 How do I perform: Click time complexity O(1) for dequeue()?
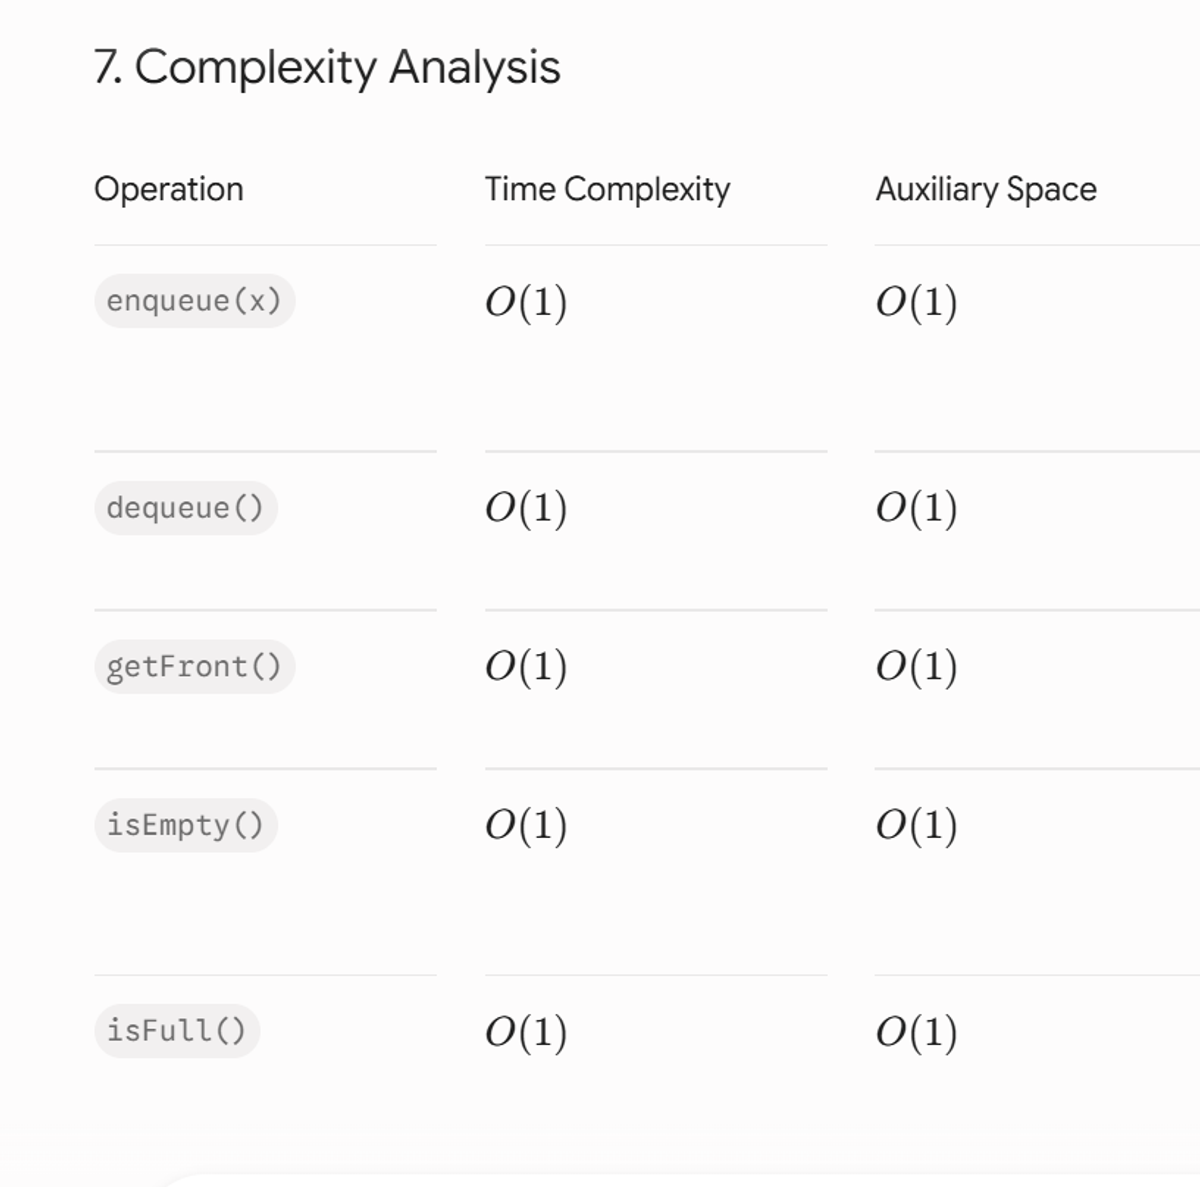click(526, 508)
